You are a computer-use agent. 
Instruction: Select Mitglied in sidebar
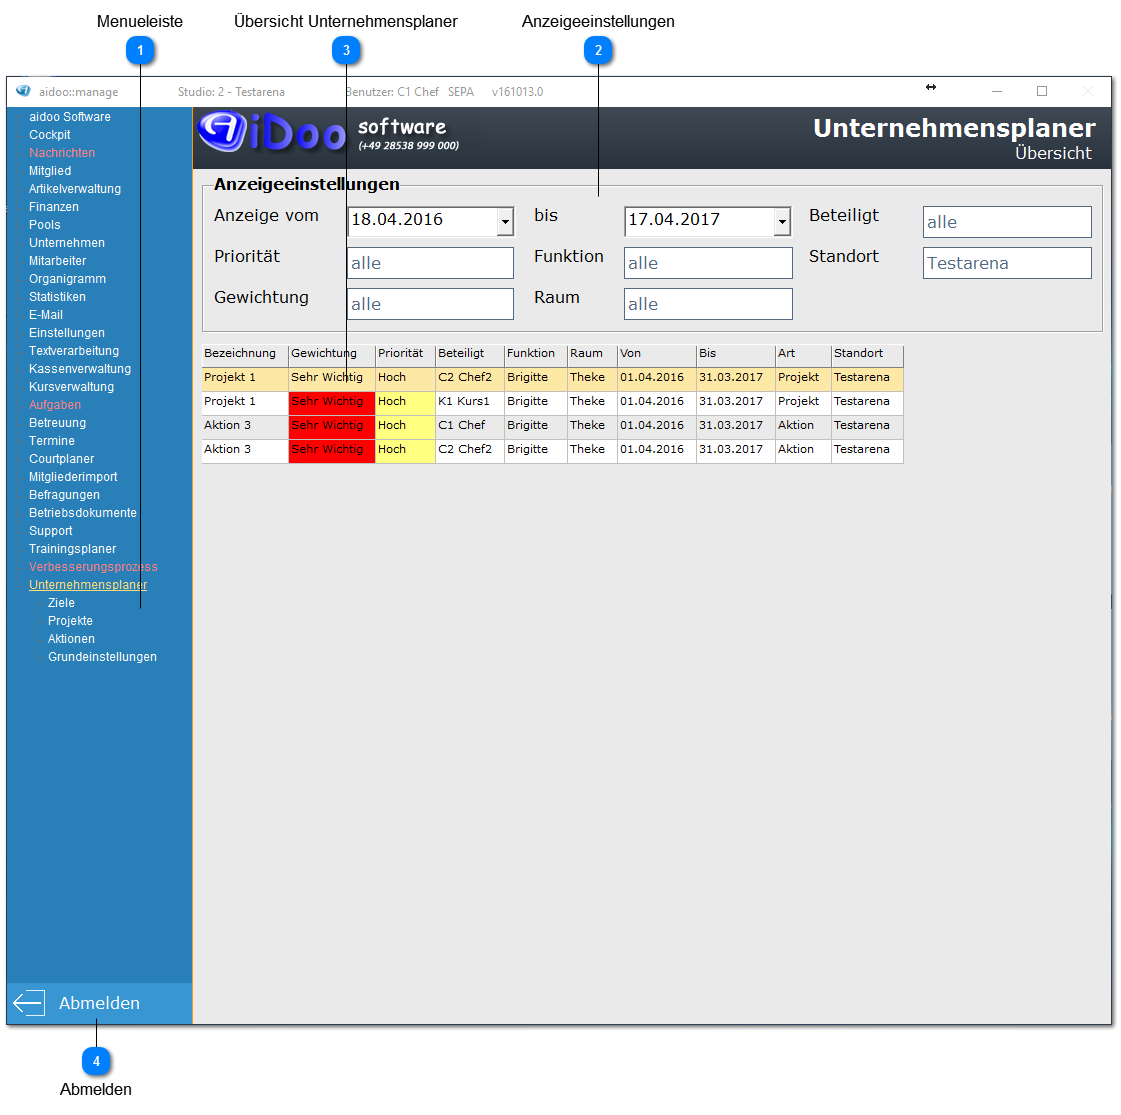[49, 171]
